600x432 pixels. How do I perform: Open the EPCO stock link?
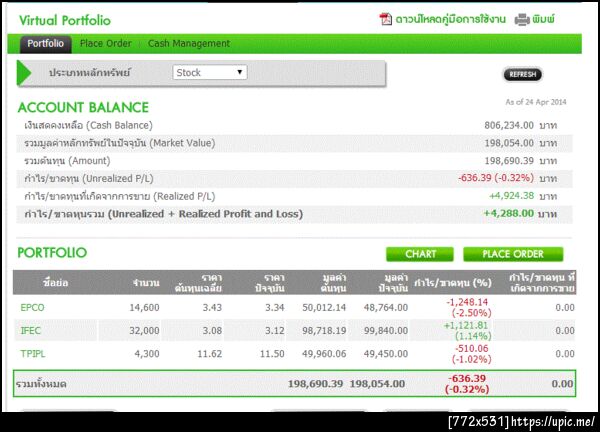pyautogui.click(x=33, y=308)
